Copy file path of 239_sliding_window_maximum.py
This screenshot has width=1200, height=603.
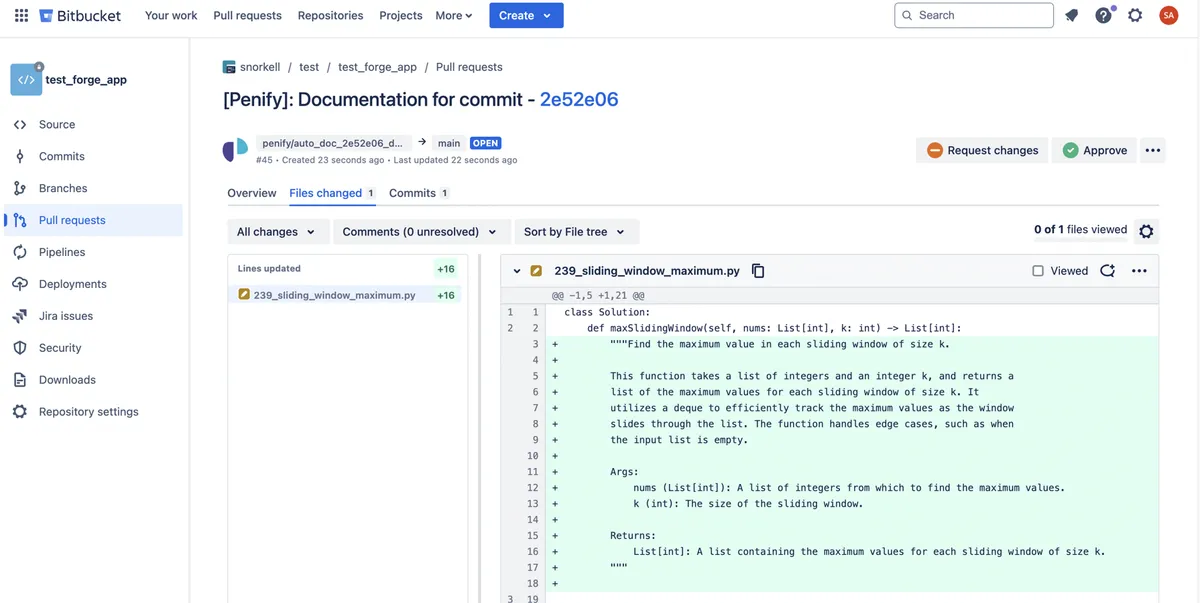pyautogui.click(x=758, y=271)
